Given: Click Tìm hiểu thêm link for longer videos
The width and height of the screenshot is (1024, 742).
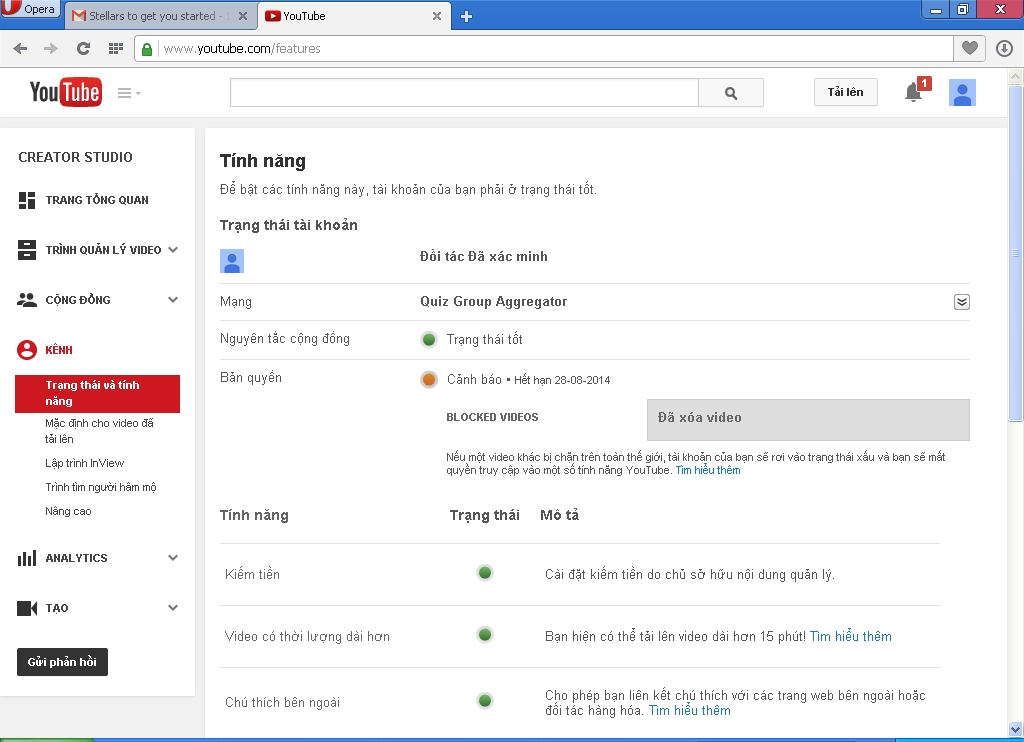Looking at the screenshot, I should (850, 636).
